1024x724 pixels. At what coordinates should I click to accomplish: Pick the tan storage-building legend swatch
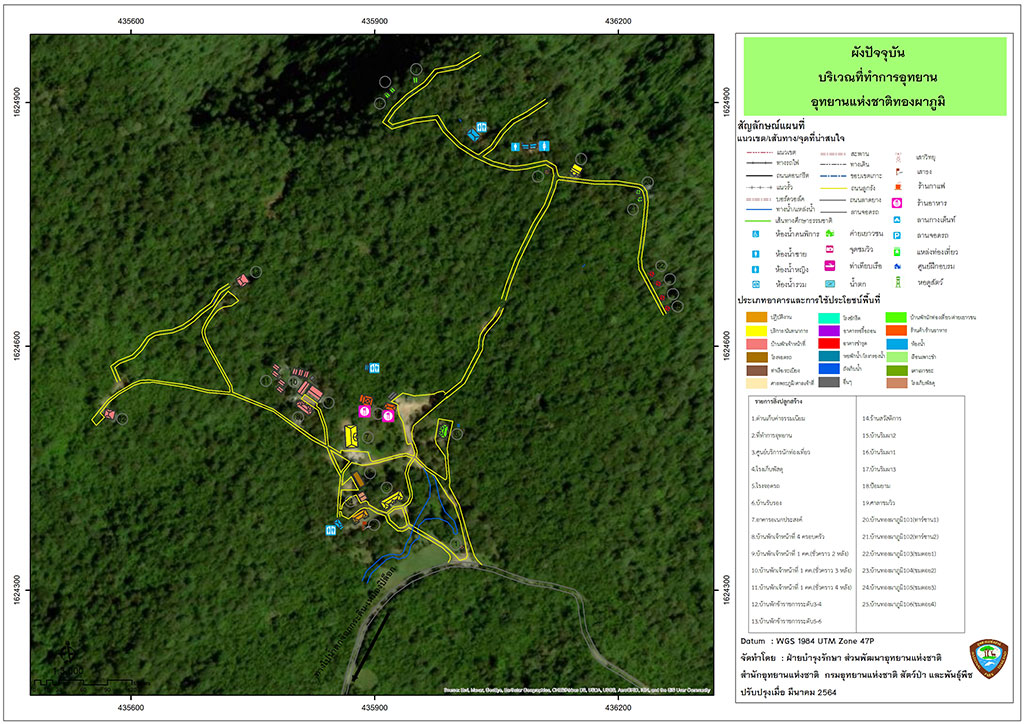pyautogui.click(x=897, y=383)
